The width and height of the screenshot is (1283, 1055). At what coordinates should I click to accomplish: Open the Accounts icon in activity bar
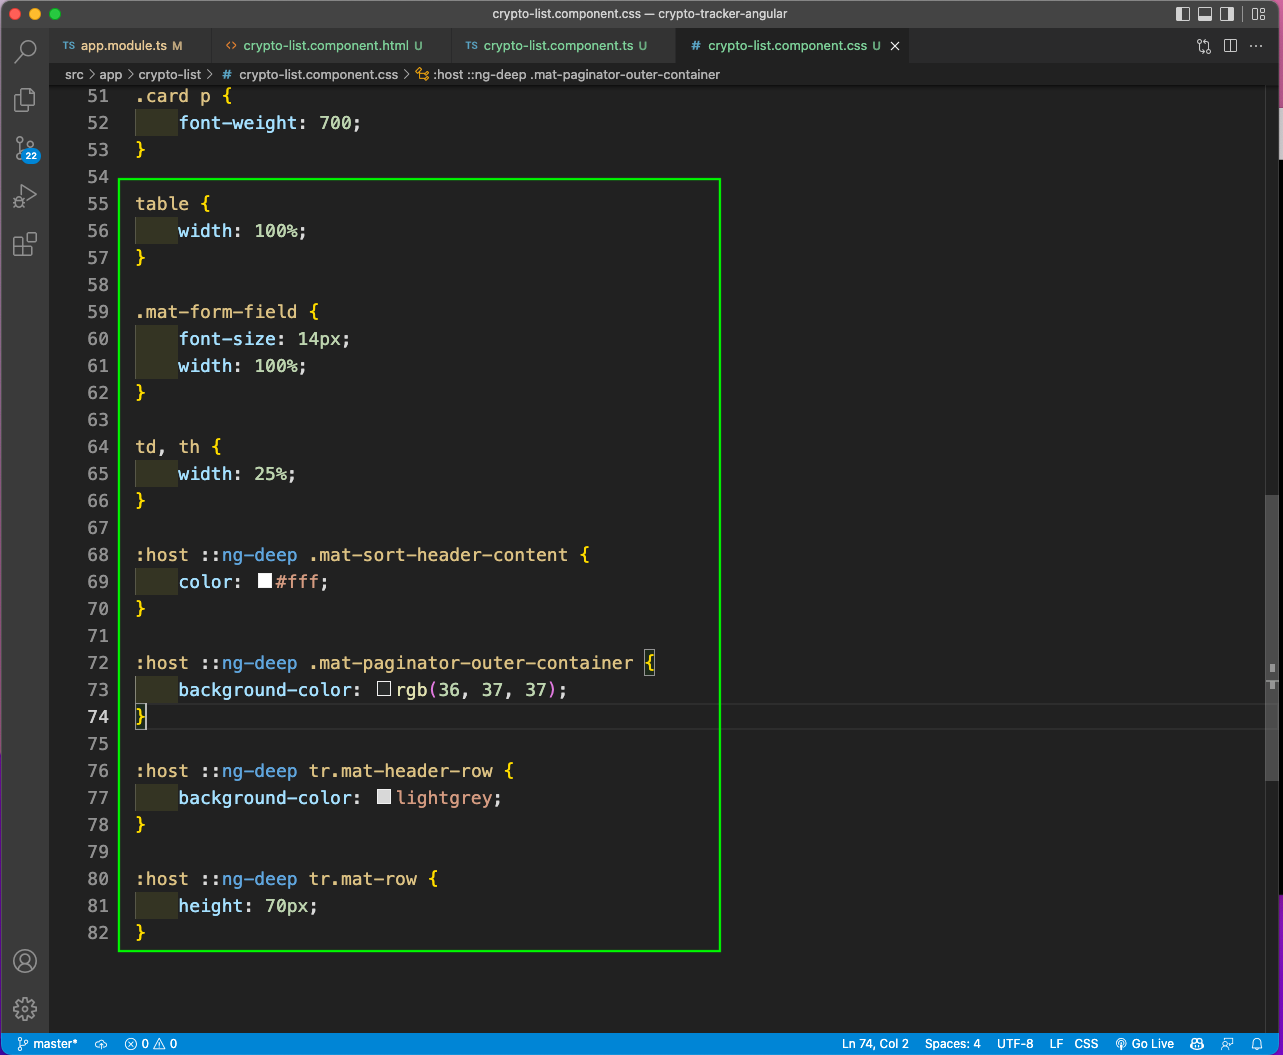coord(25,961)
